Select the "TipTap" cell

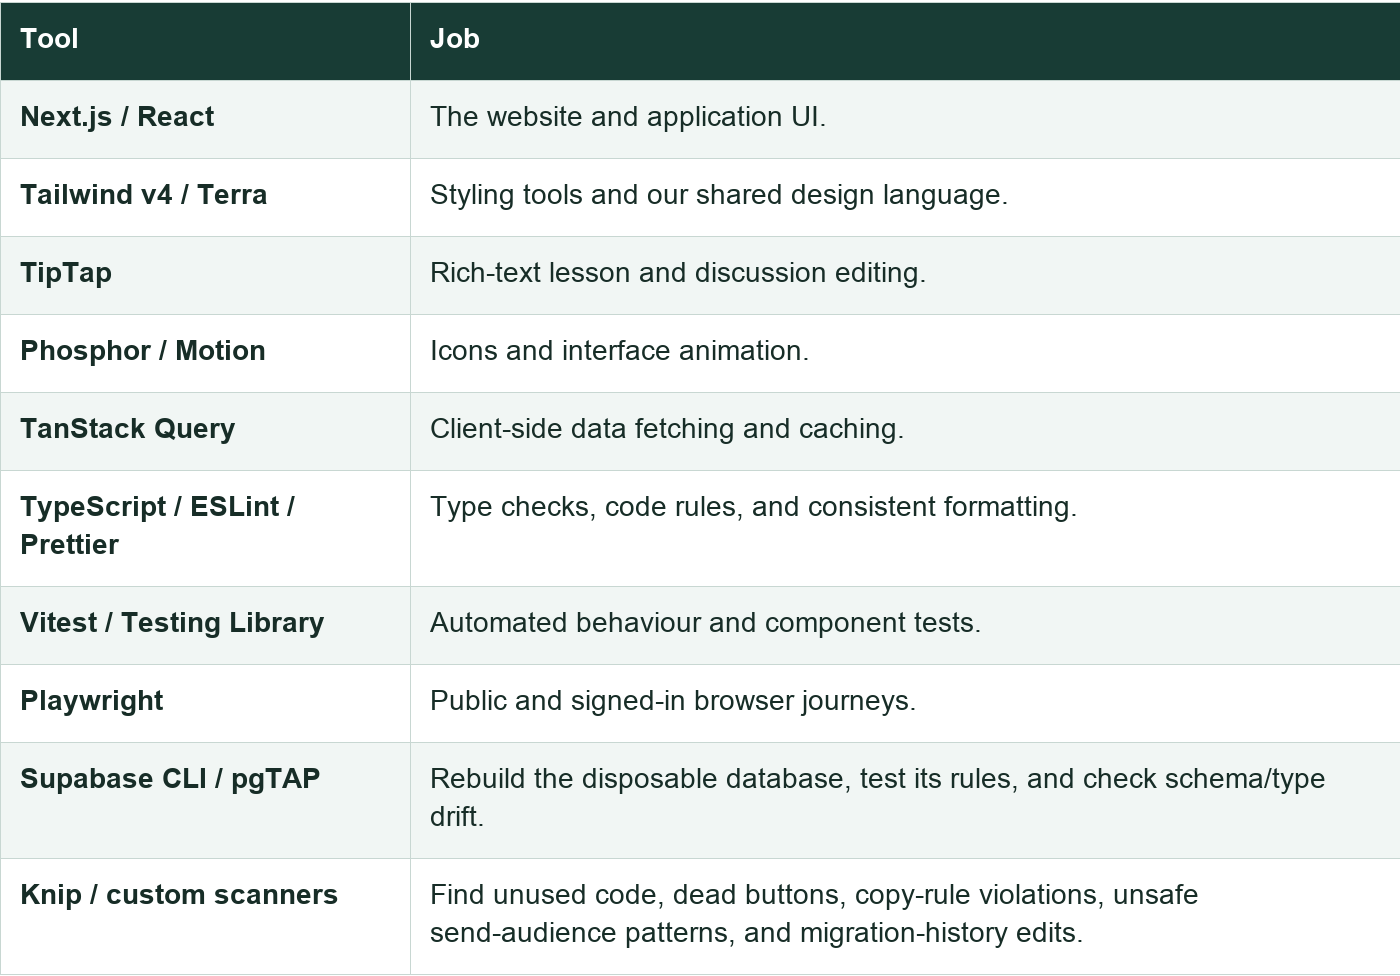click(205, 275)
